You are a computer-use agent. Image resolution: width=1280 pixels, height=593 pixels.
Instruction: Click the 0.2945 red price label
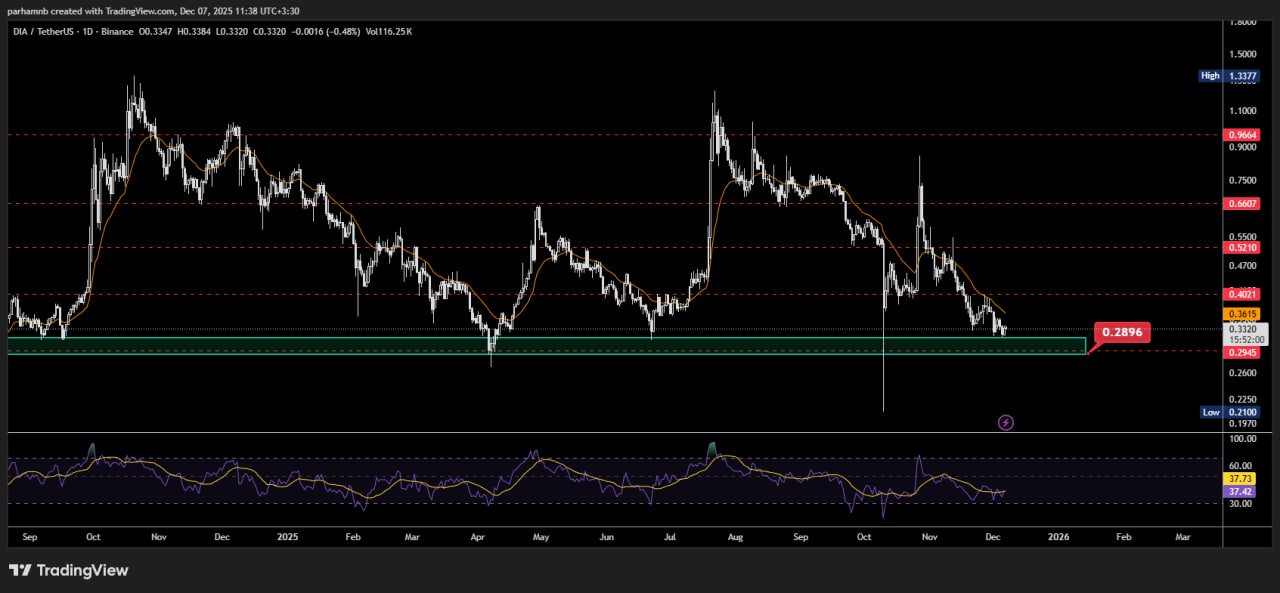[1241, 352]
